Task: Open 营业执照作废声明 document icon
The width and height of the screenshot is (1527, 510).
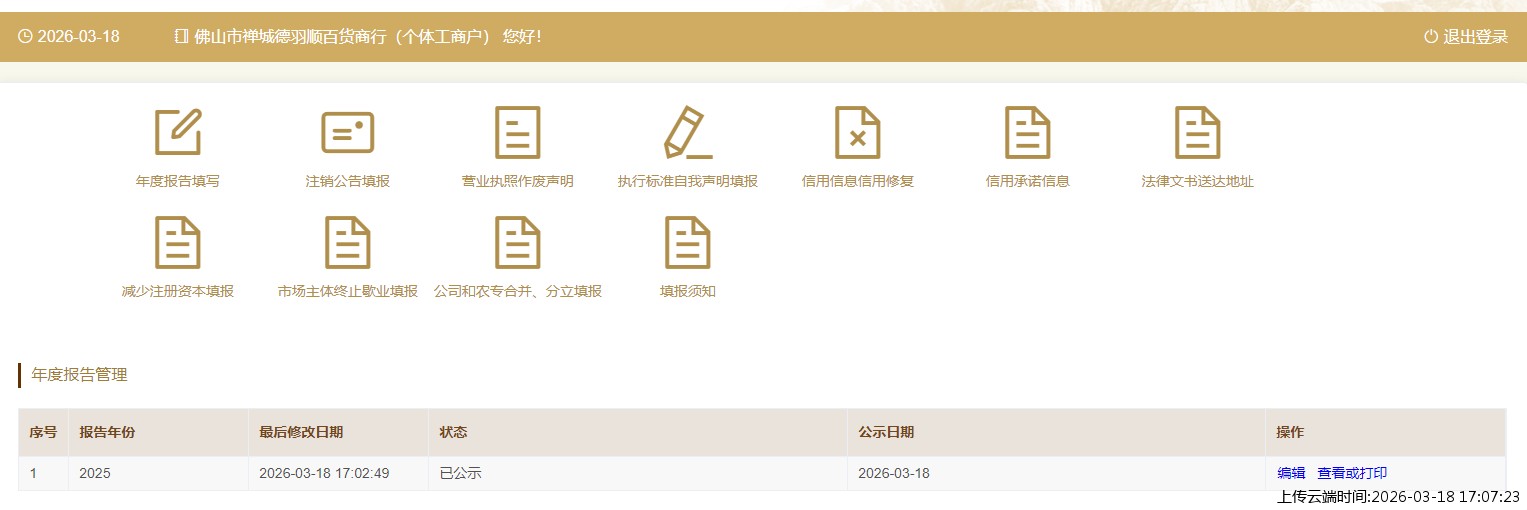Action: (x=517, y=132)
